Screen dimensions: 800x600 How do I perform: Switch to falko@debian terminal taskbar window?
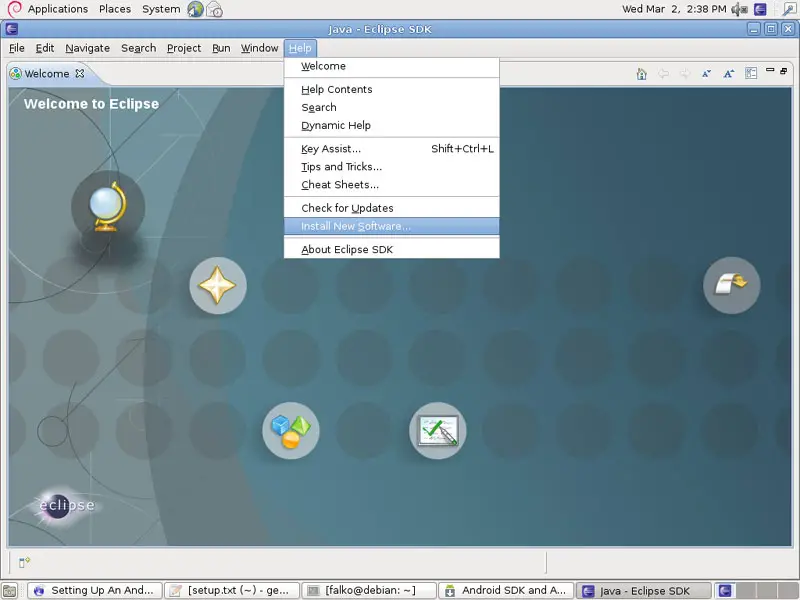click(x=369, y=591)
